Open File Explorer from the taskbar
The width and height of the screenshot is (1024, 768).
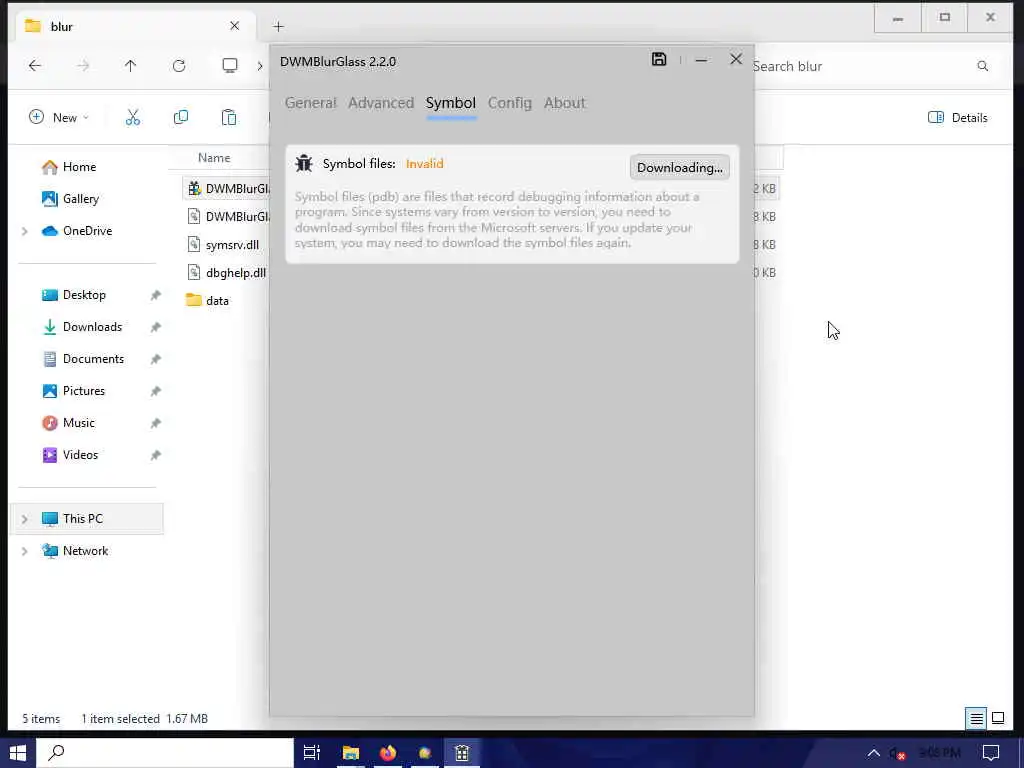point(351,753)
